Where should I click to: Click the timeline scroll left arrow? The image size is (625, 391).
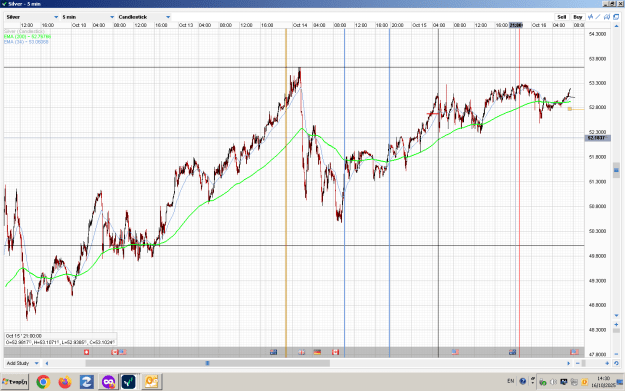[x=47, y=363]
